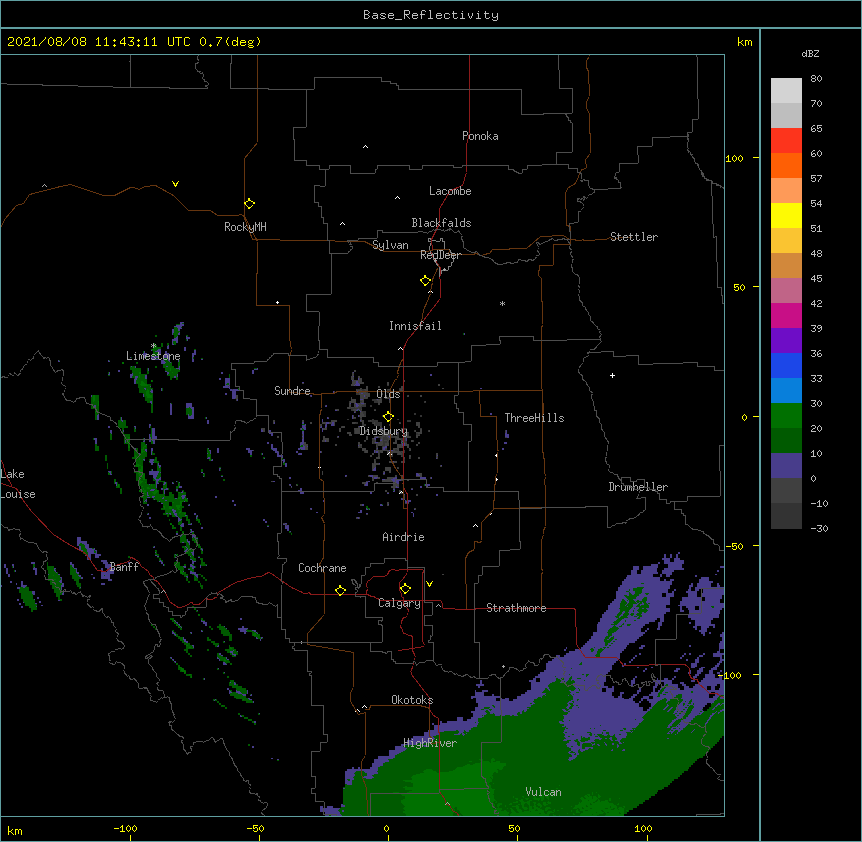
Task: Select the Drumheller label
Action: pyautogui.click(x=638, y=487)
